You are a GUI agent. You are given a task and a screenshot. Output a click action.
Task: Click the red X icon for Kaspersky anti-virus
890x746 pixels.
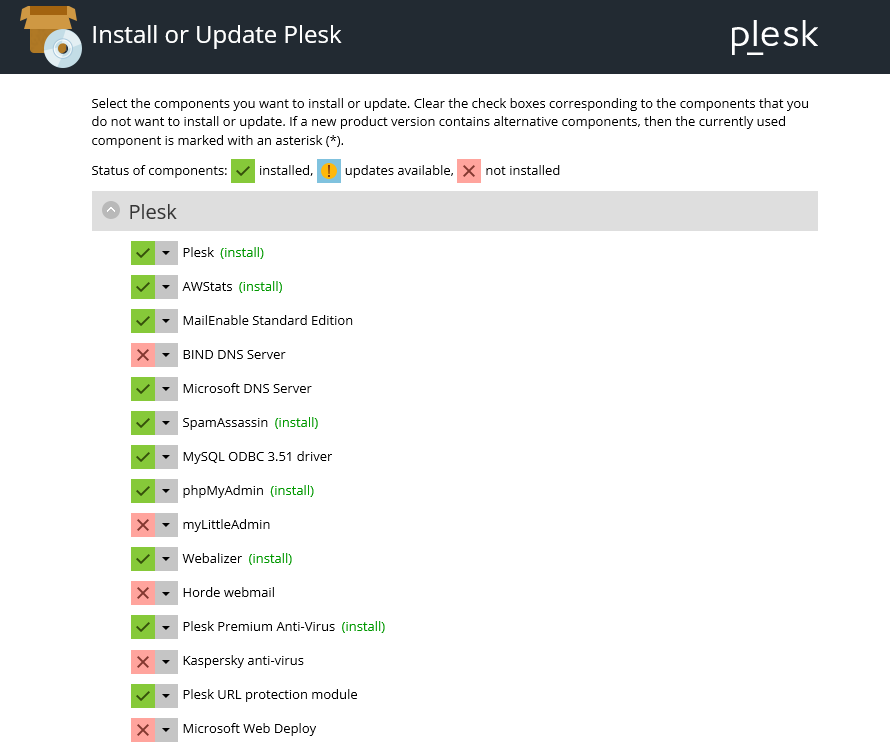tap(143, 661)
